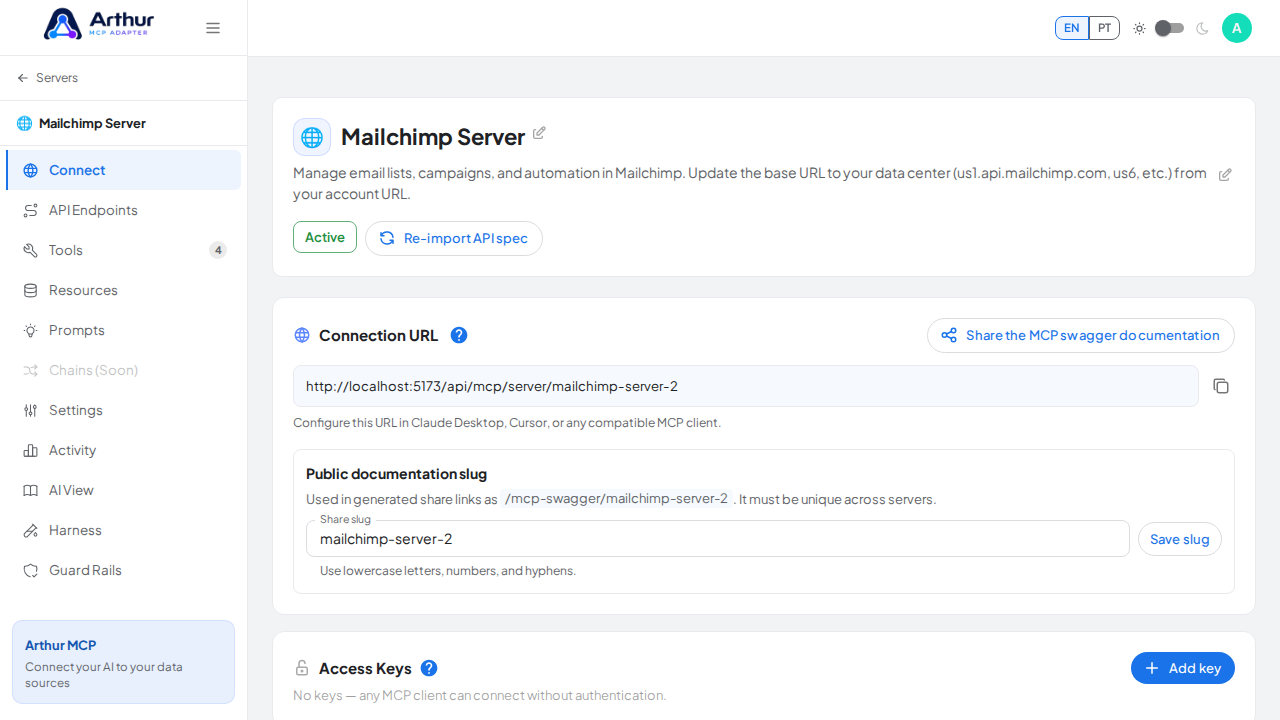This screenshot has width=1280, height=720.
Task: Edit the server description
Action: pos(1225,174)
